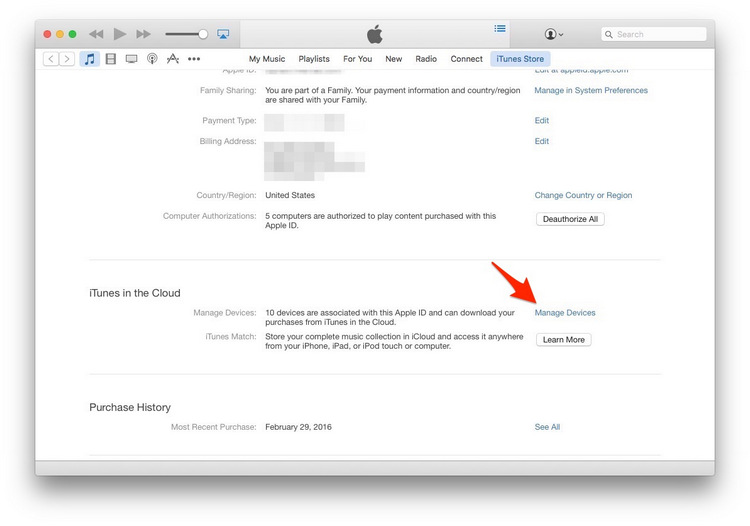Click the iTunes in the Cloud heading
The image size is (750, 526).
coord(135,293)
